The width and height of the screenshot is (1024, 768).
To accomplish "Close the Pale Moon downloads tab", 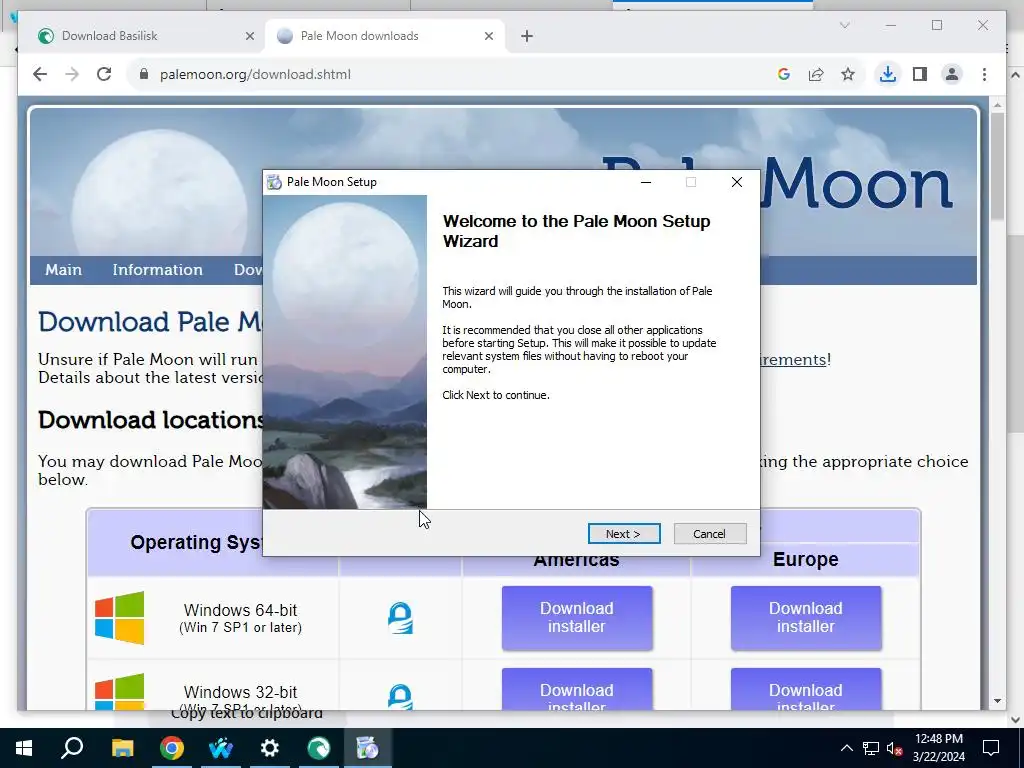I will coord(488,36).
